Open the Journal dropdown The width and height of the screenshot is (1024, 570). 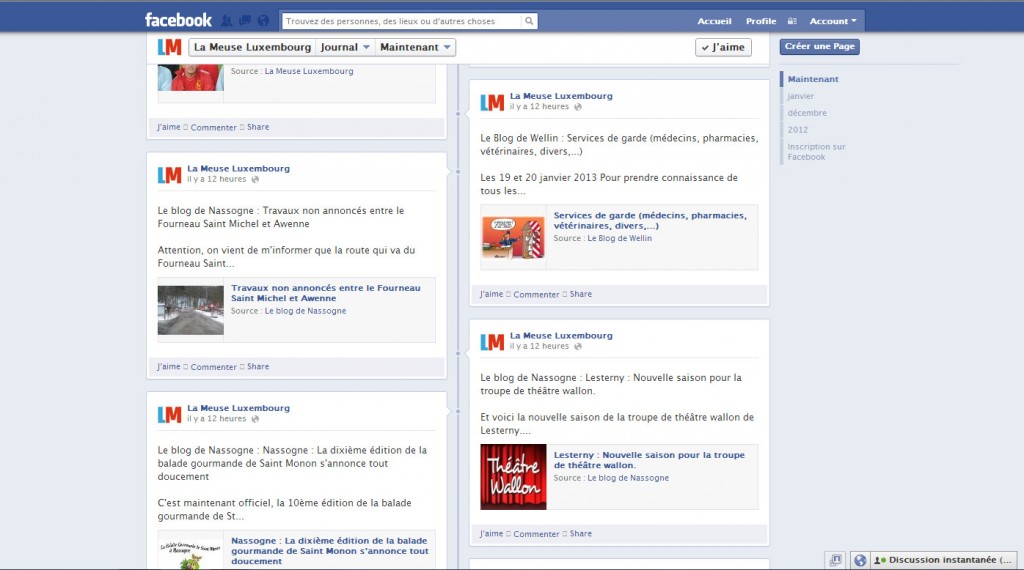coord(345,47)
